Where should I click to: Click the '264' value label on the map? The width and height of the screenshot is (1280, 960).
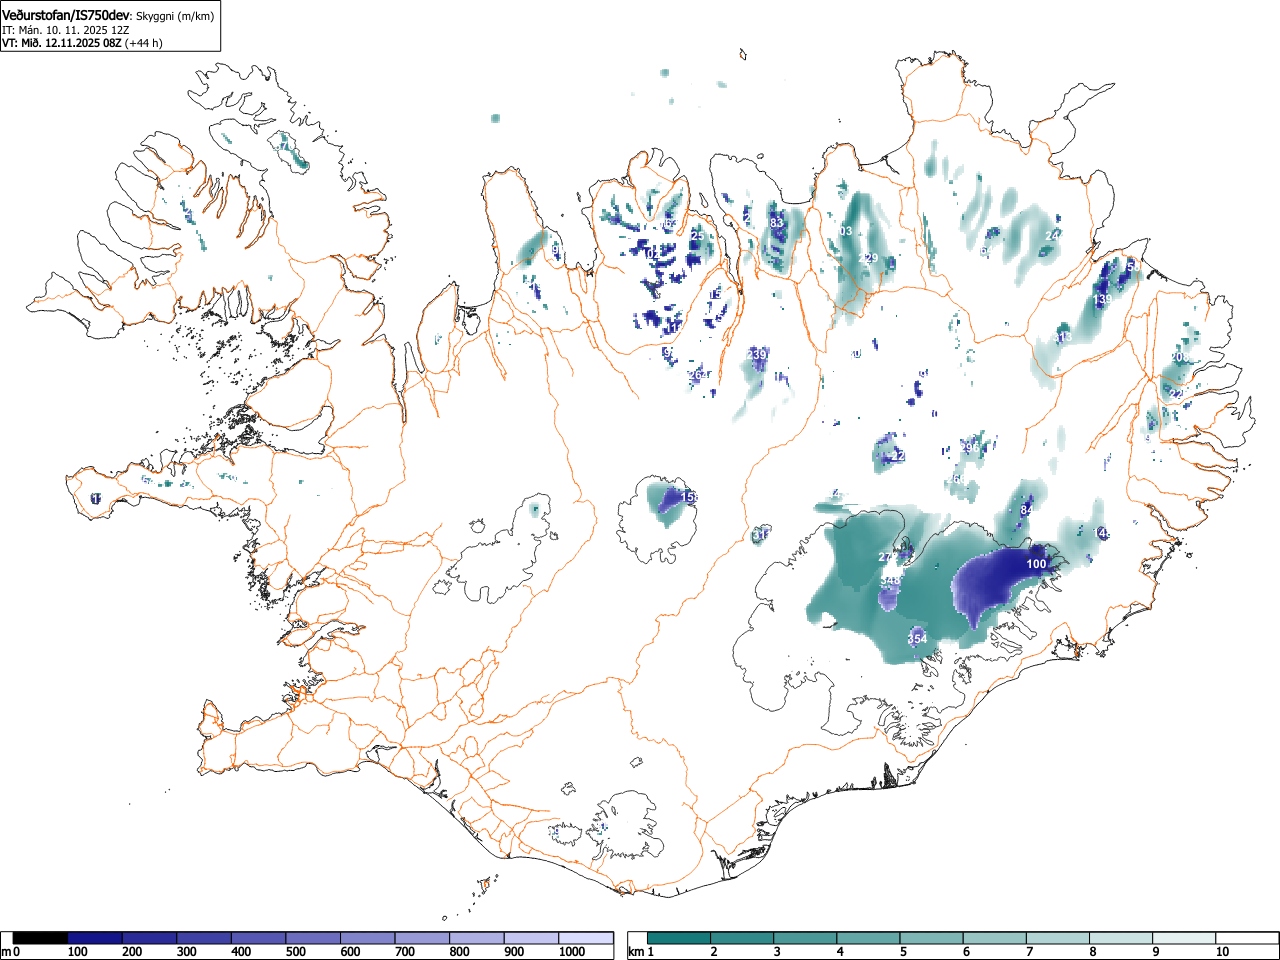pos(698,376)
